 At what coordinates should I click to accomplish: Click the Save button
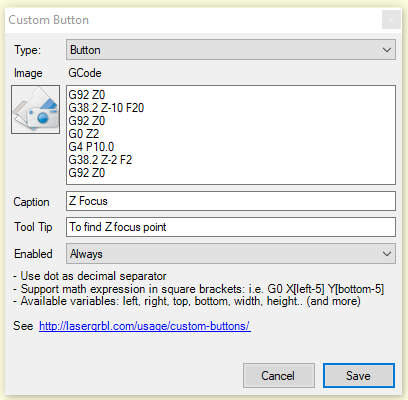tap(359, 376)
